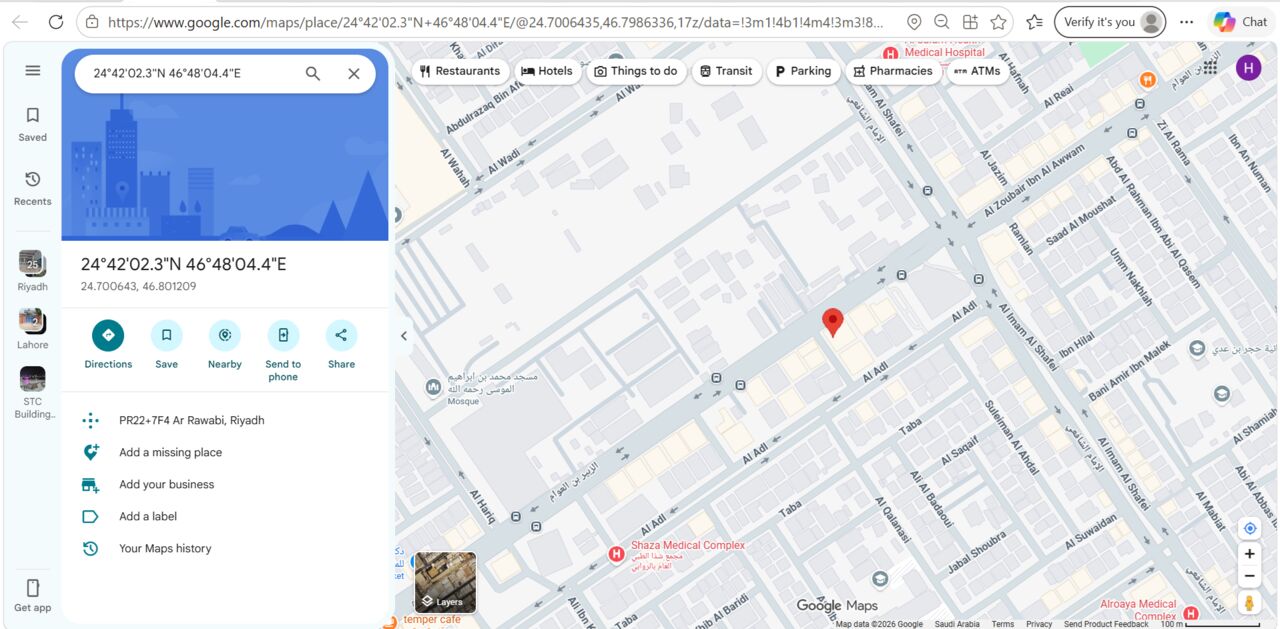This screenshot has width=1280, height=629.
Task: Click the Get app phone icon
Action: click(33, 588)
